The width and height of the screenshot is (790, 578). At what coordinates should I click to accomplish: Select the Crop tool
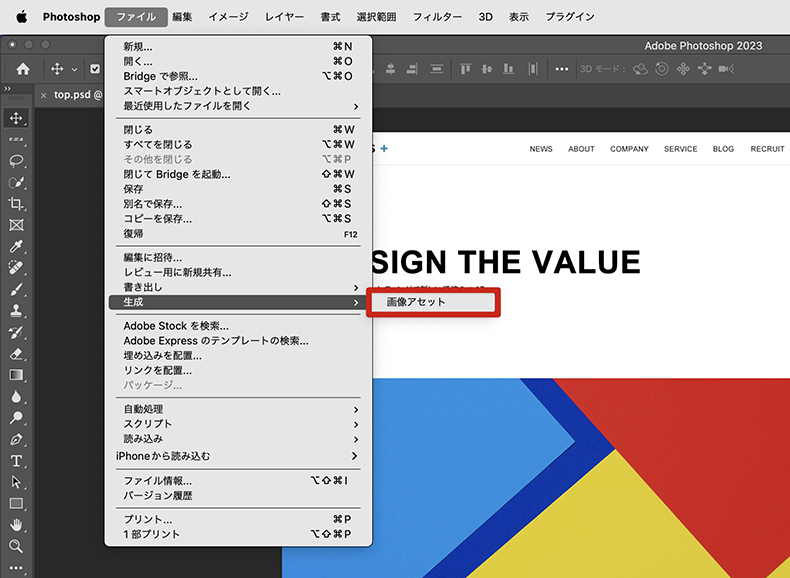16,204
